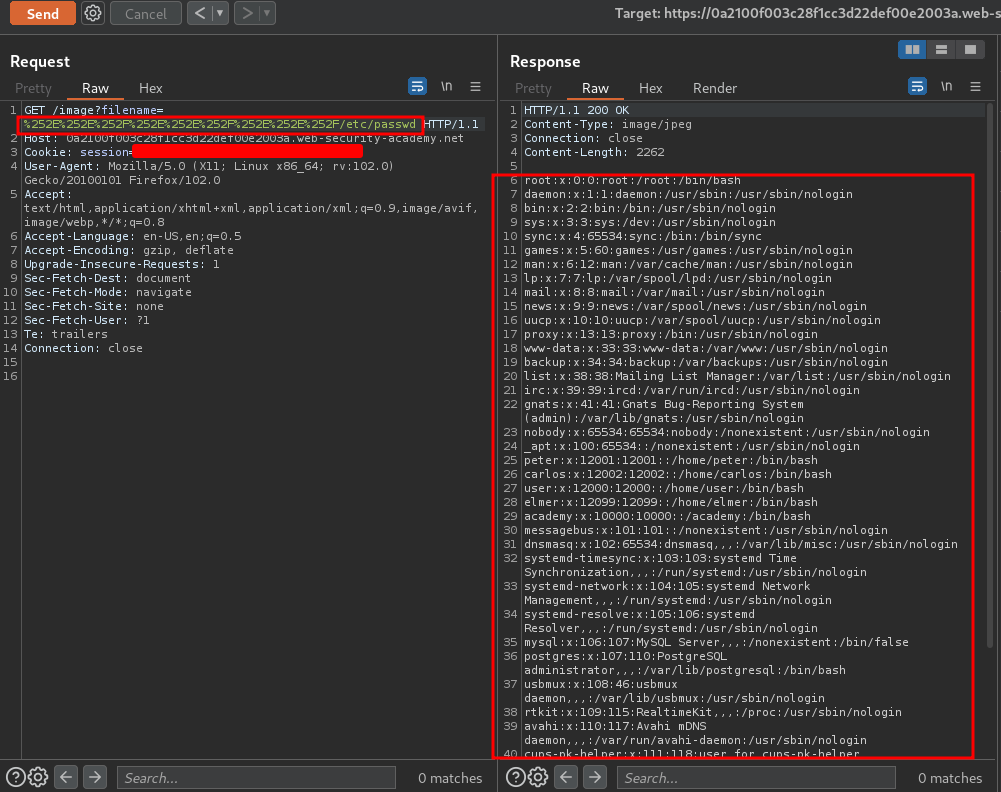
Task: Open help icon under Response panel
Action: [516, 777]
